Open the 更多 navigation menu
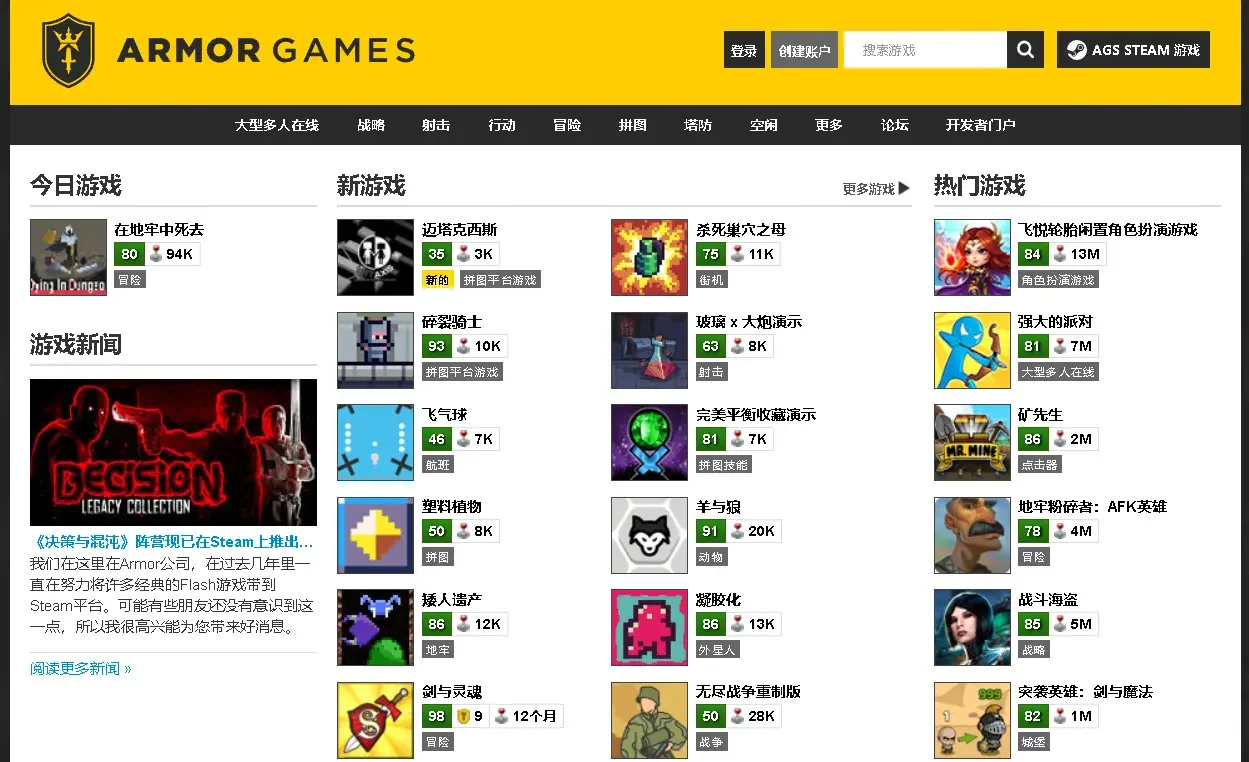Image resolution: width=1249 pixels, height=762 pixels. [x=829, y=125]
